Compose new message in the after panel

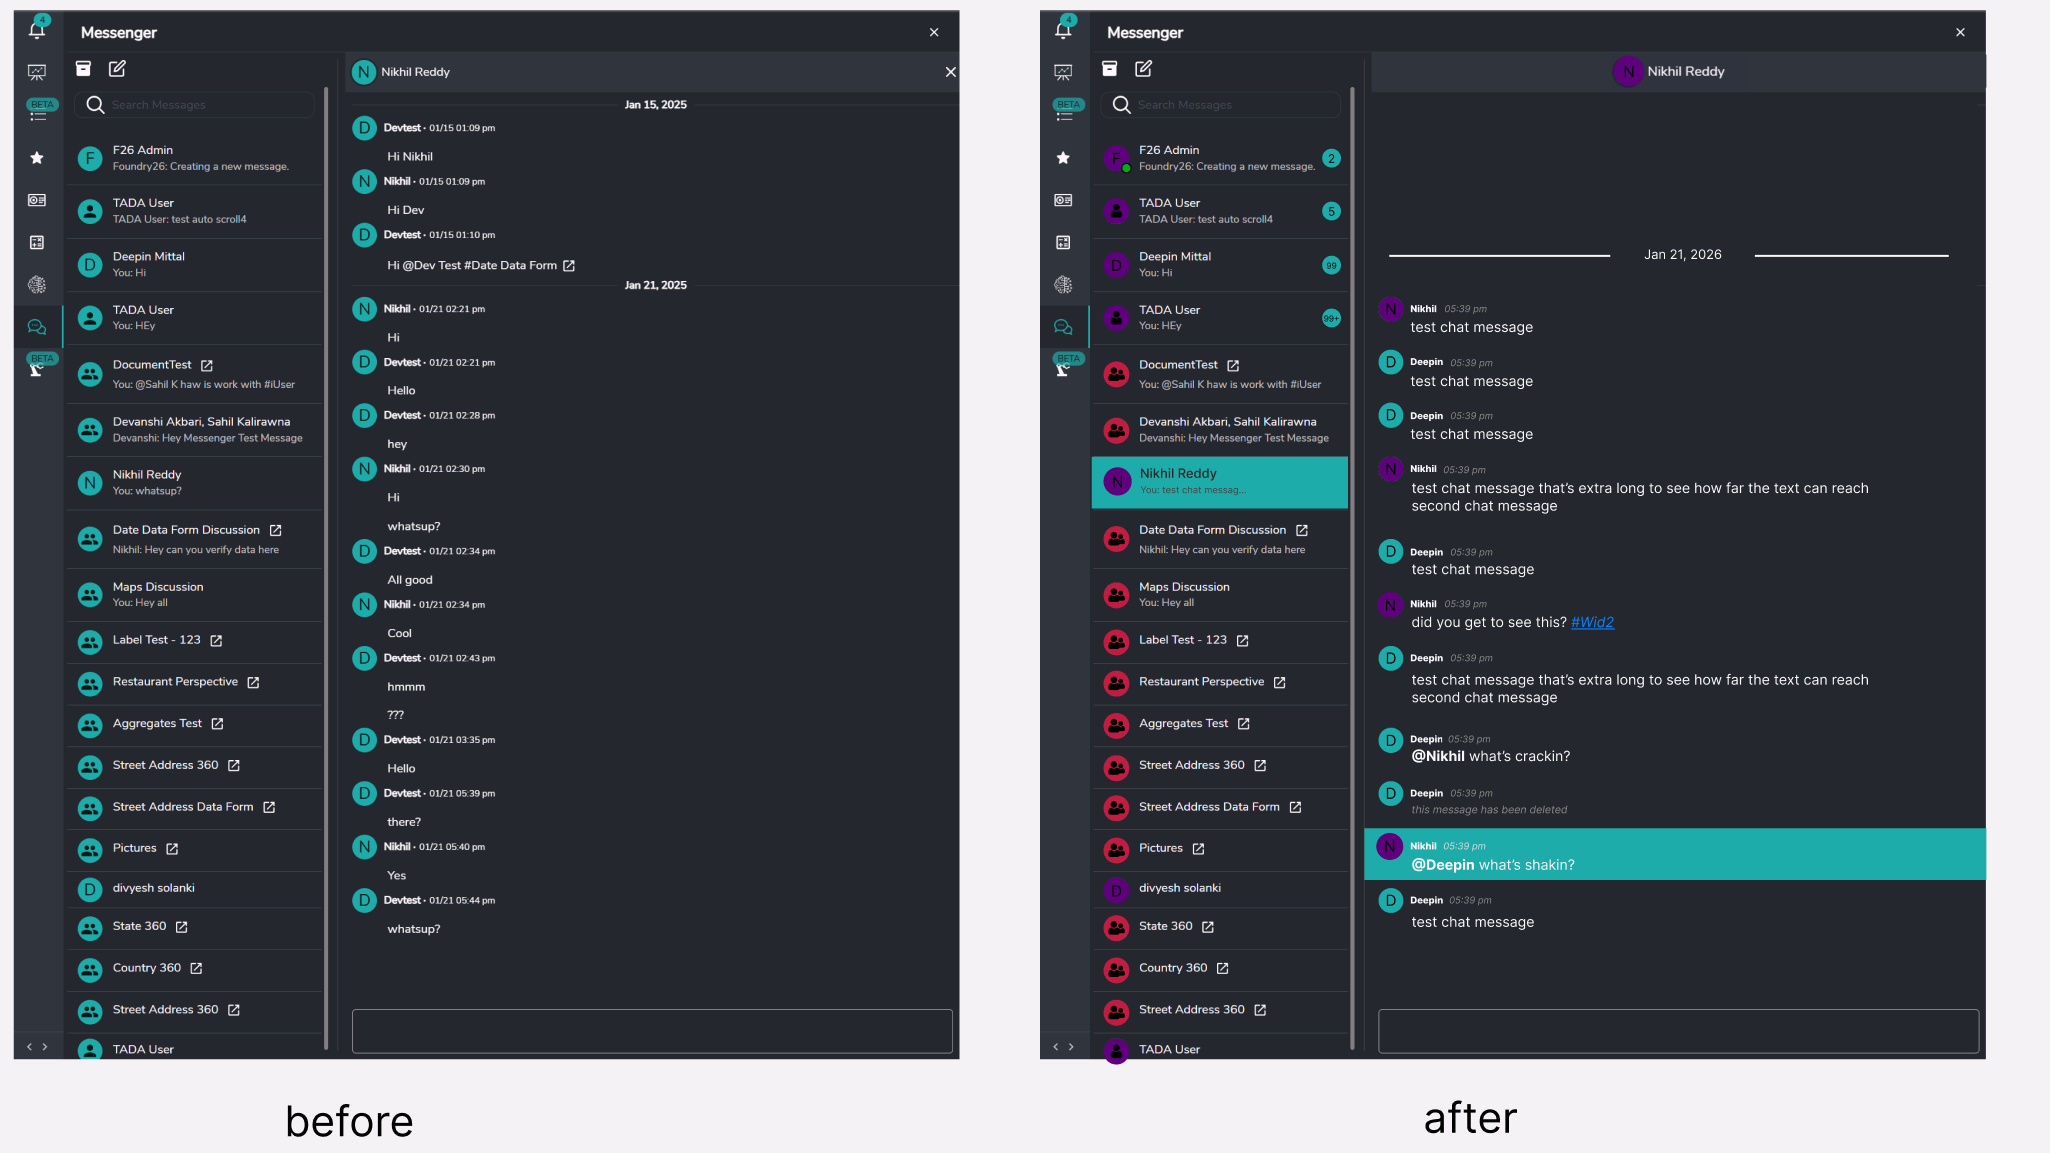[1143, 68]
